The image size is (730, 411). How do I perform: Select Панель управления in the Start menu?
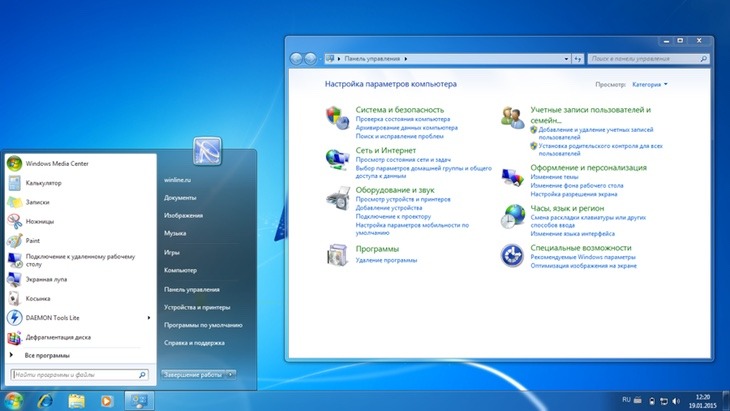pyautogui.click(x=191, y=289)
